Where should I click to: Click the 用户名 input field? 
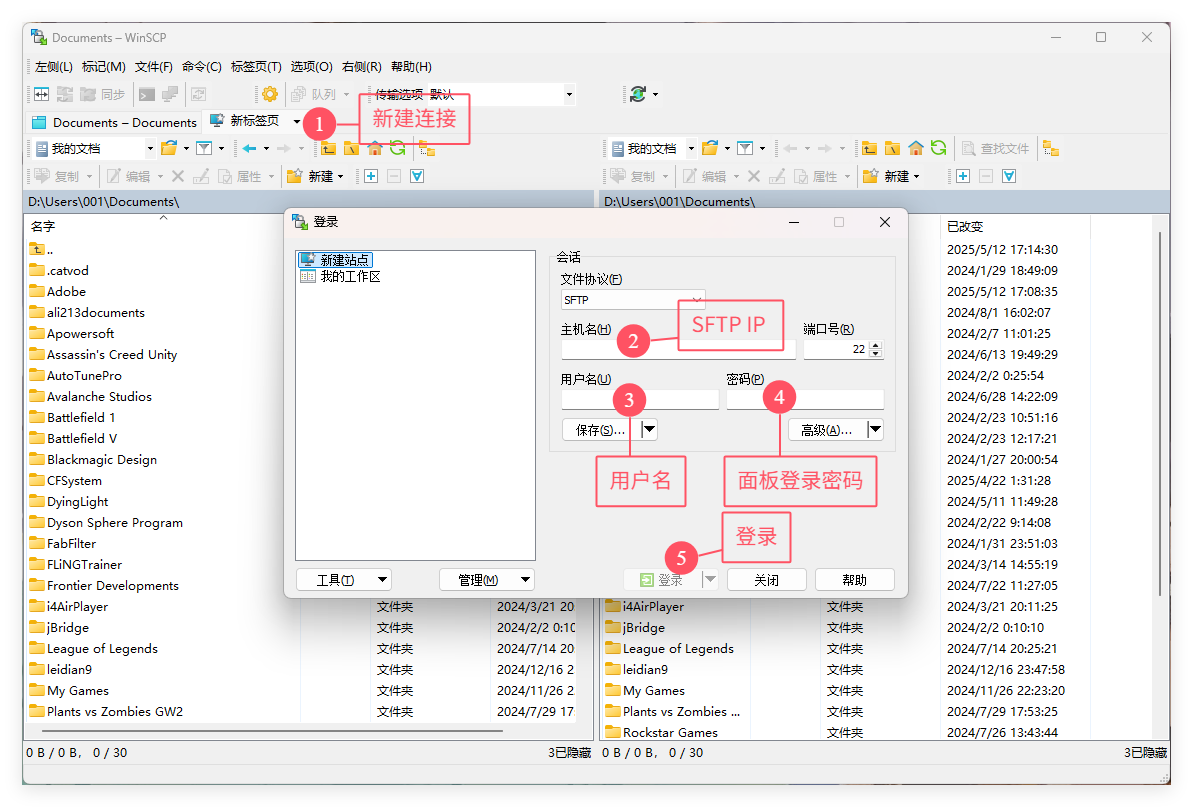640,399
